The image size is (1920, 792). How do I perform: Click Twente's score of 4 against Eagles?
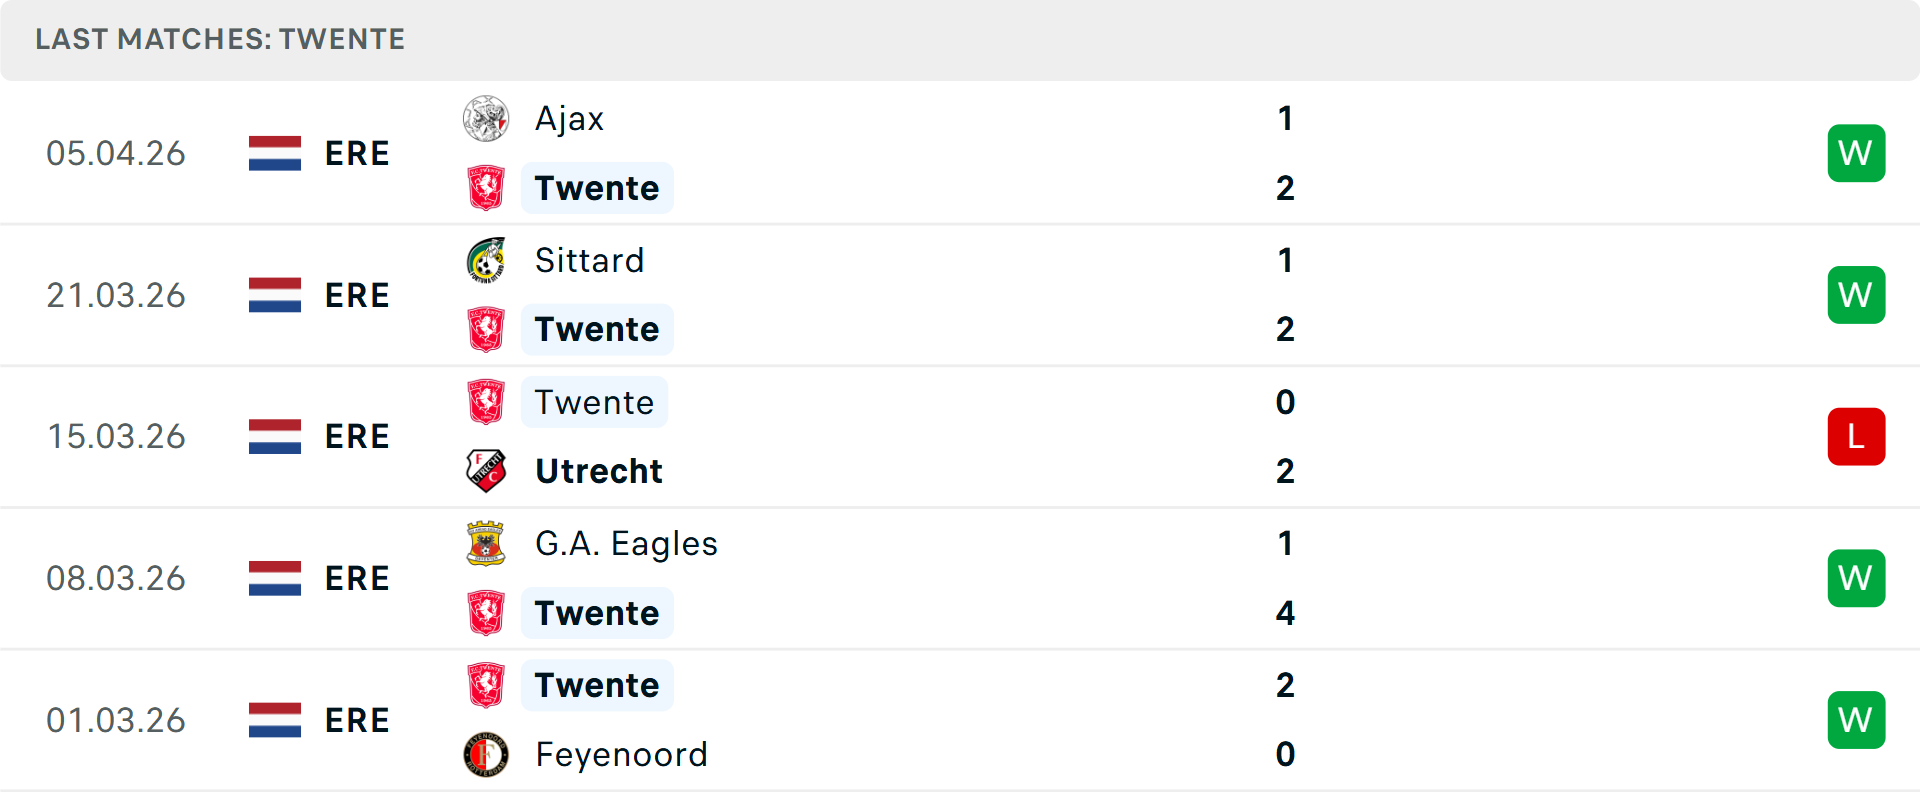1285,613
